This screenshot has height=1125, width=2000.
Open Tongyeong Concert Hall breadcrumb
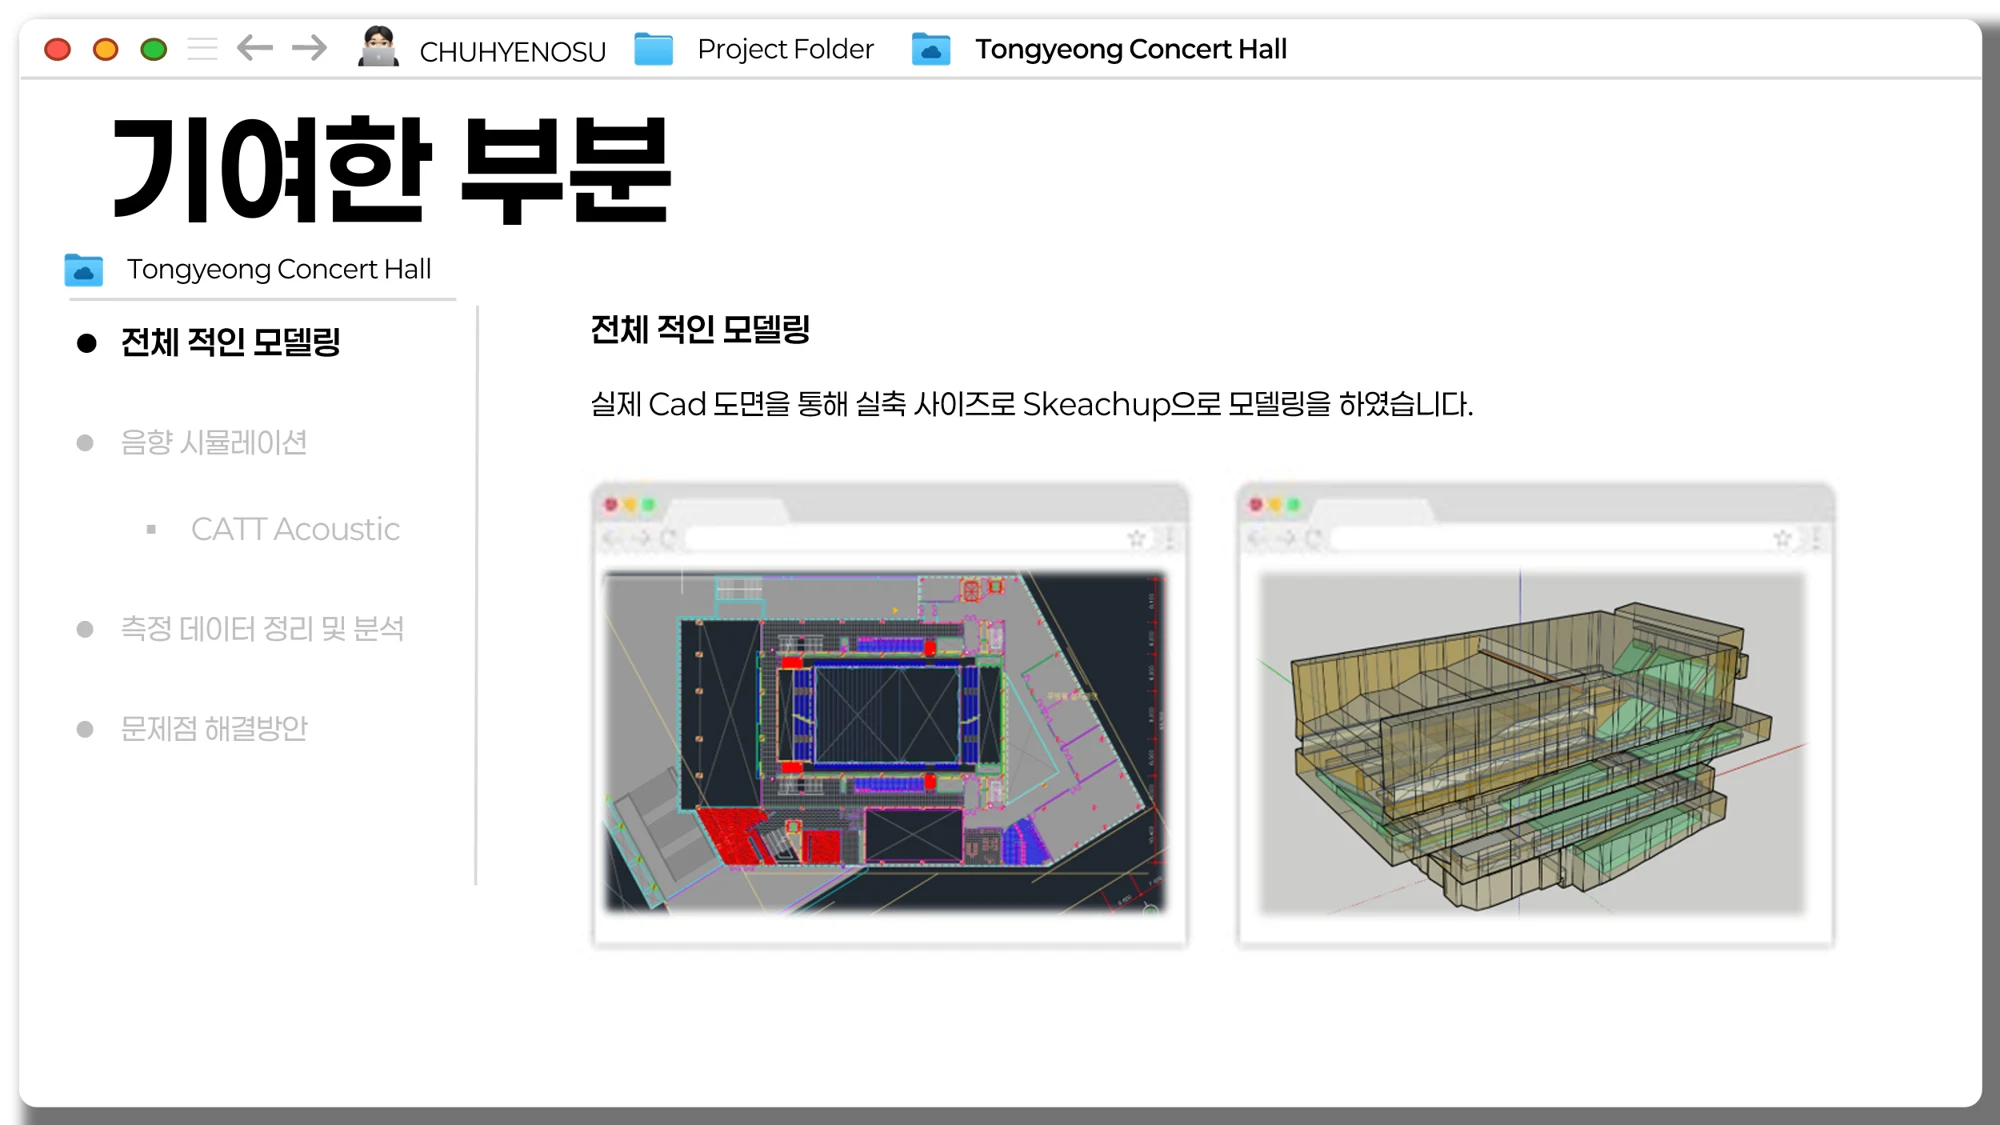point(1131,49)
